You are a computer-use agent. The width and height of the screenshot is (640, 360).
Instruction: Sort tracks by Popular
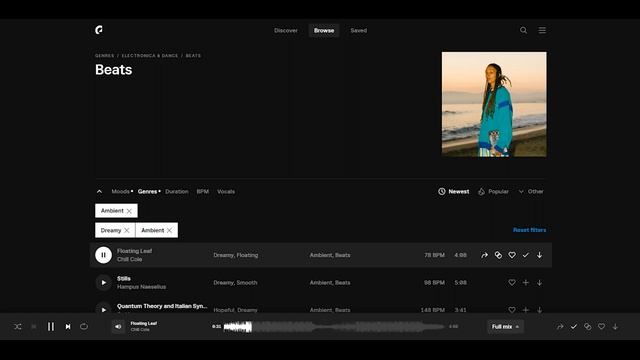click(x=493, y=191)
